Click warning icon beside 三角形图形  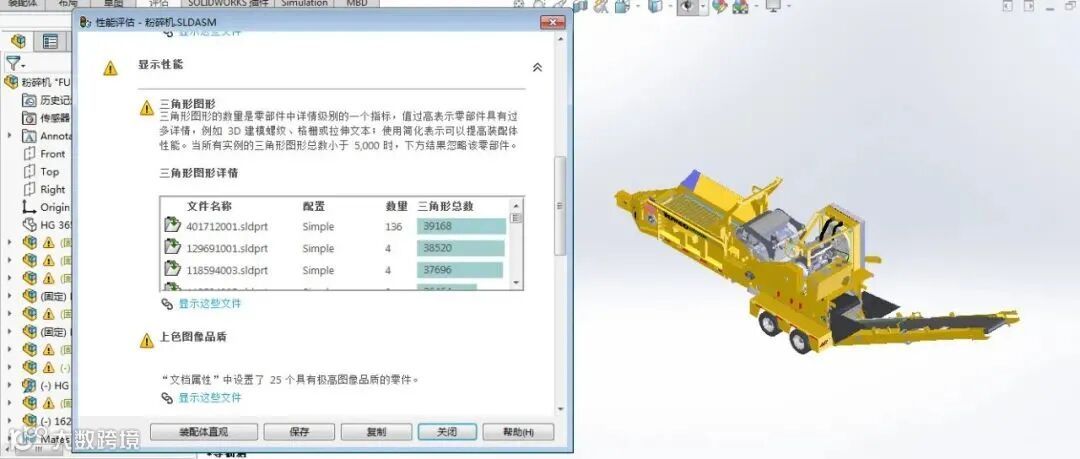pos(147,108)
